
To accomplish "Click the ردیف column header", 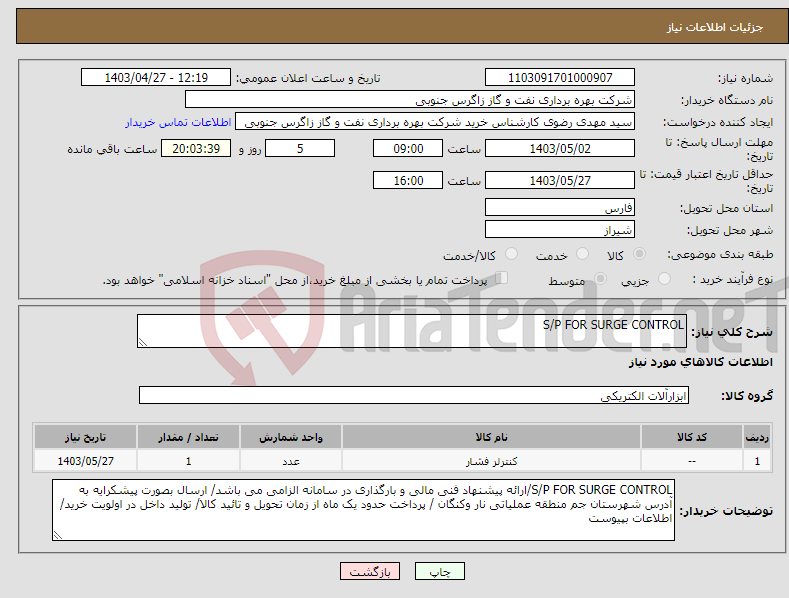I will pos(757,437).
